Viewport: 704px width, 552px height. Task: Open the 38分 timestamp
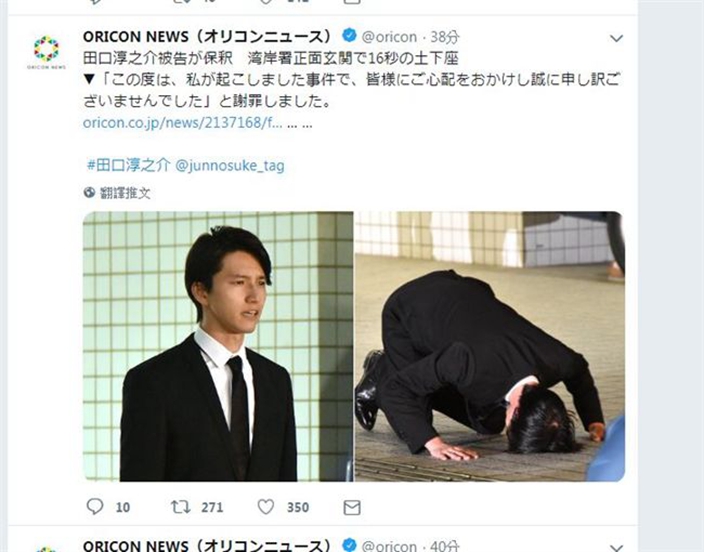pos(444,37)
